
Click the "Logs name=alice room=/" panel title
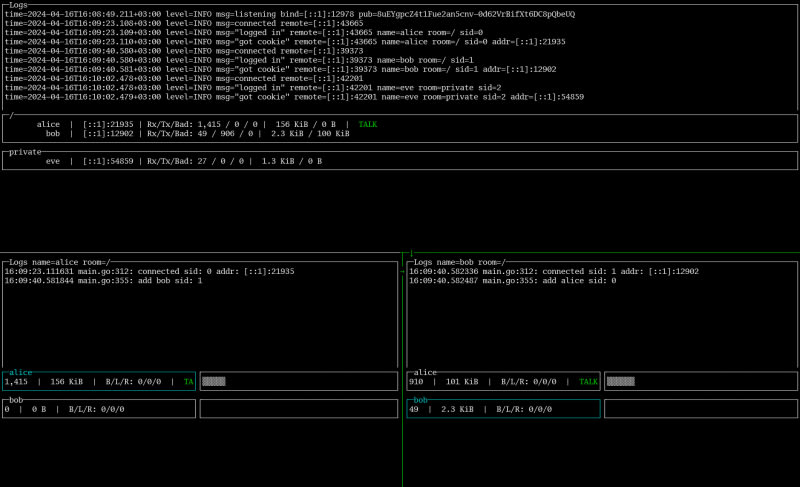60,261
